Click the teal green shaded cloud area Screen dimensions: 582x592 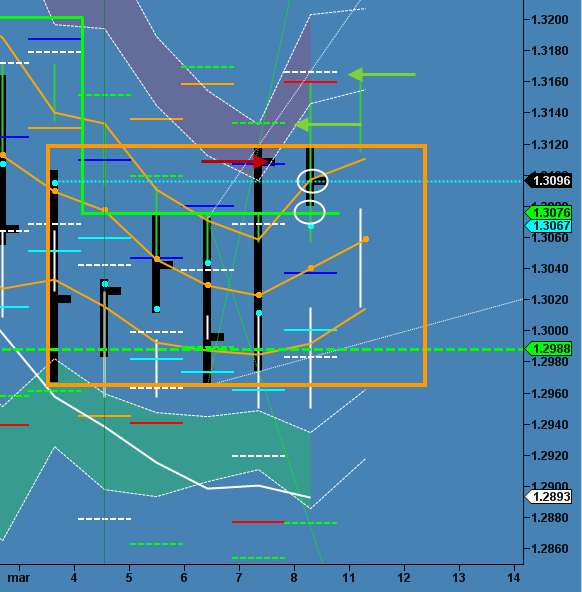(x=189, y=446)
